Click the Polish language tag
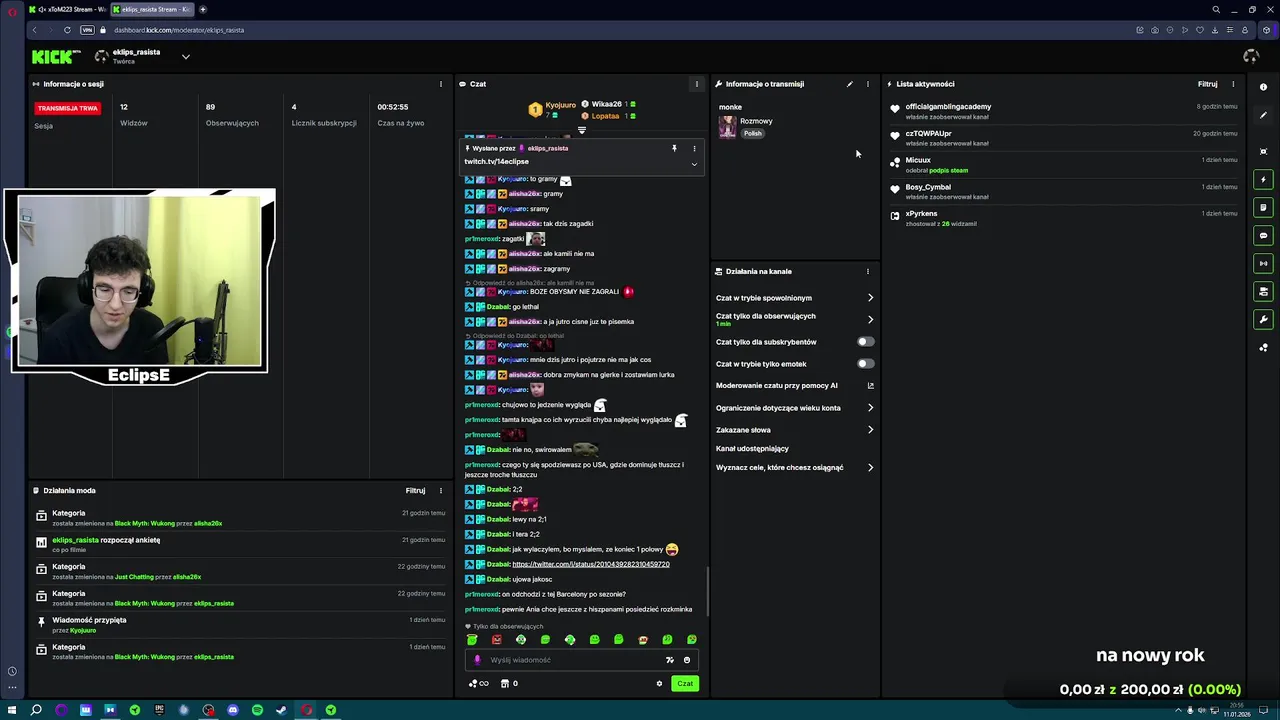Viewport: 1280px width, 720px height. coord(753,133)
